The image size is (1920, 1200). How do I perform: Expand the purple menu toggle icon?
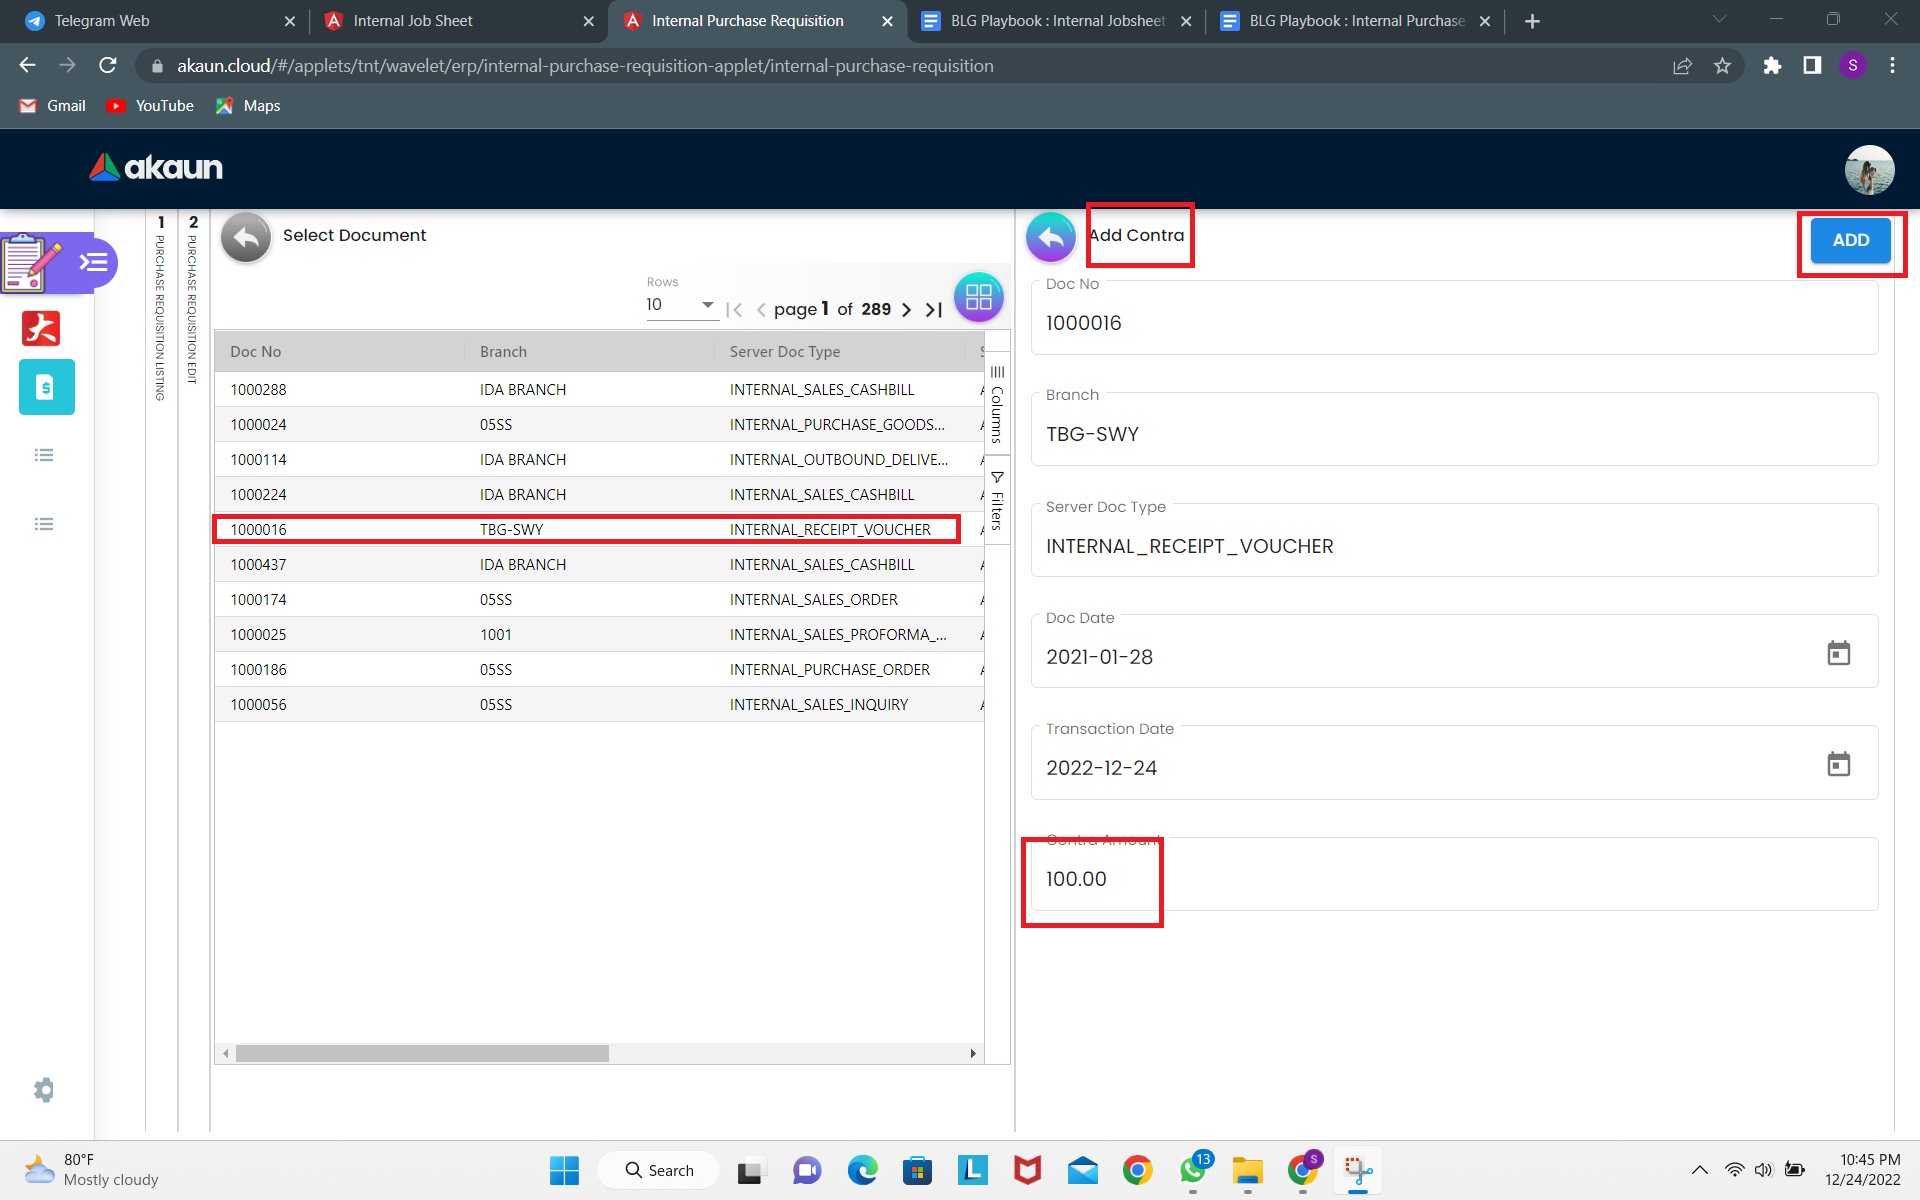pyautogui.click(x=94, y=262)
